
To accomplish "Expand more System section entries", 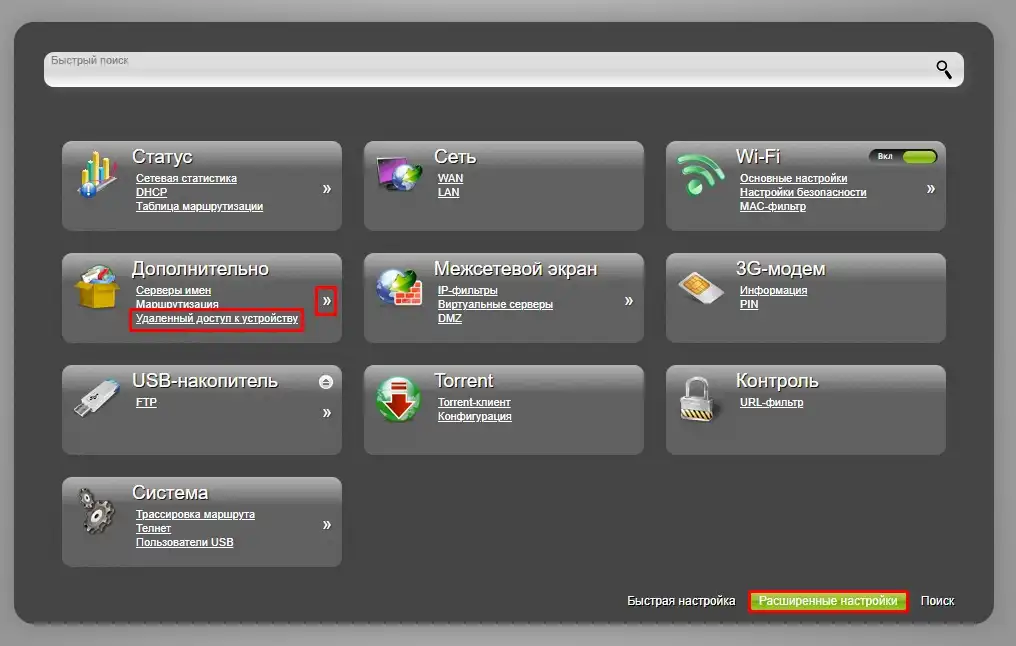I will (326, 524).
